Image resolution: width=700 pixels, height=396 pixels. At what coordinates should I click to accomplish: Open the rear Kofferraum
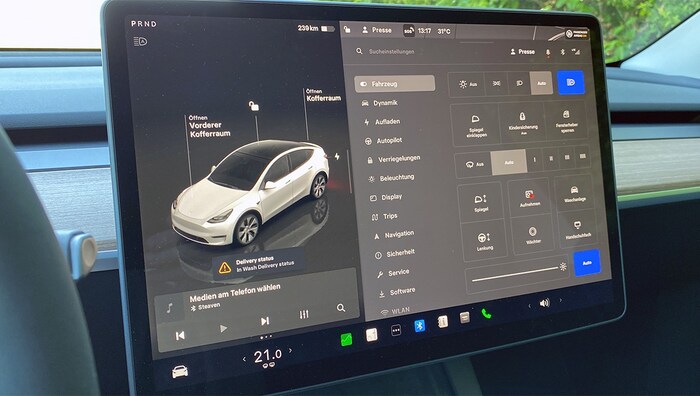(323, 95)
